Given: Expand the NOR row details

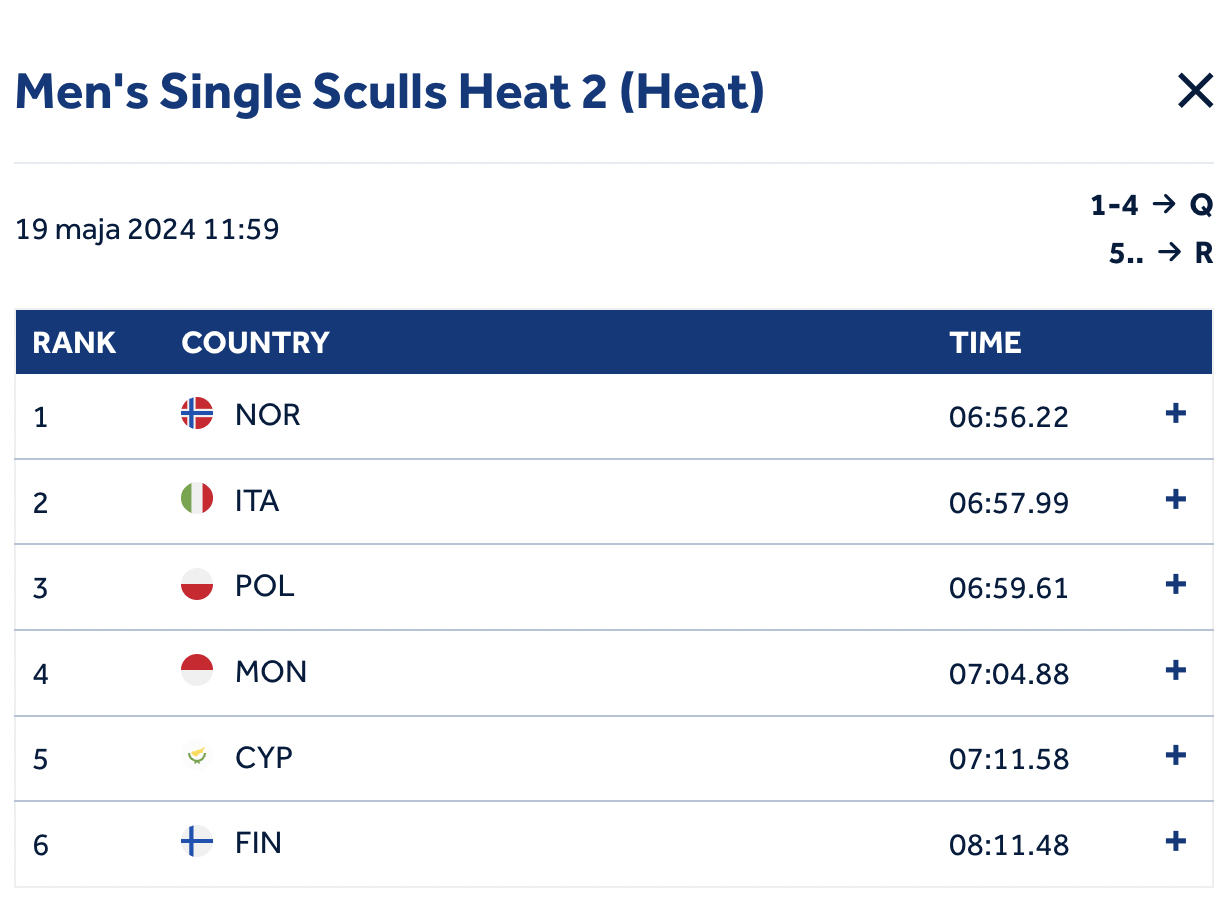Looking at the screenshot, I should pos(1176,414).
